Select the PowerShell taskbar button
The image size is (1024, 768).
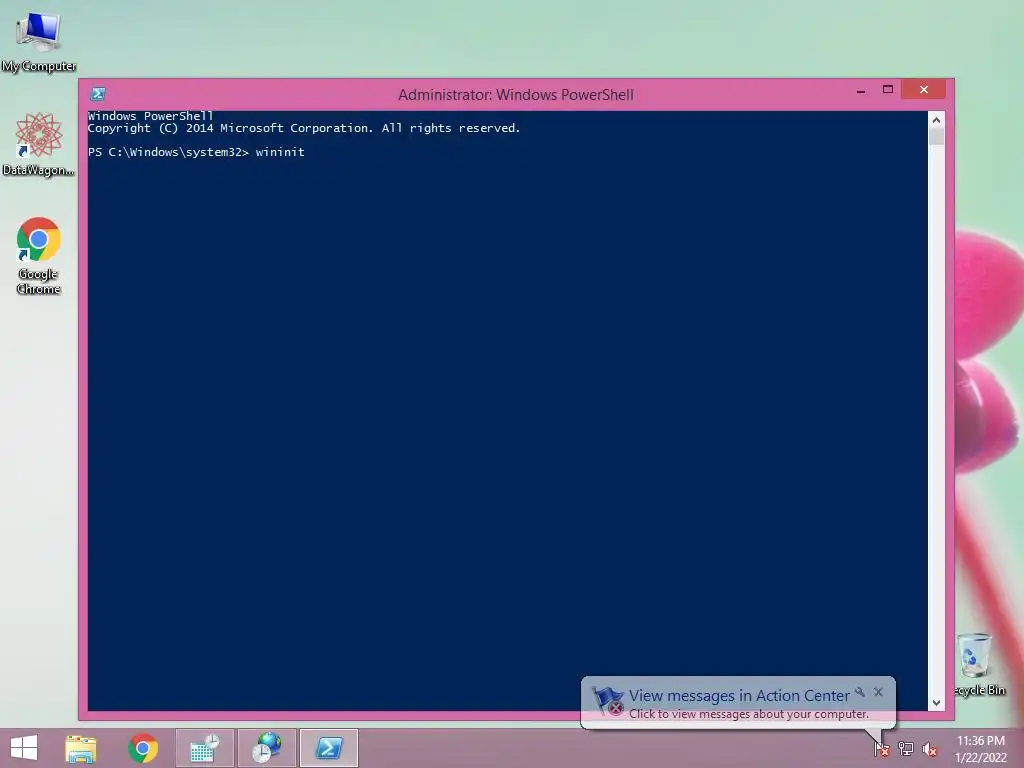click(x=328, y=748)
